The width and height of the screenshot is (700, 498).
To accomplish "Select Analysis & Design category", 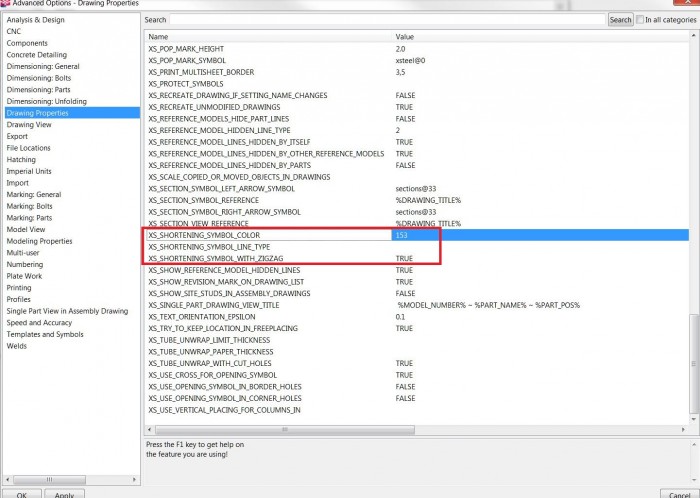I will 36,20.
